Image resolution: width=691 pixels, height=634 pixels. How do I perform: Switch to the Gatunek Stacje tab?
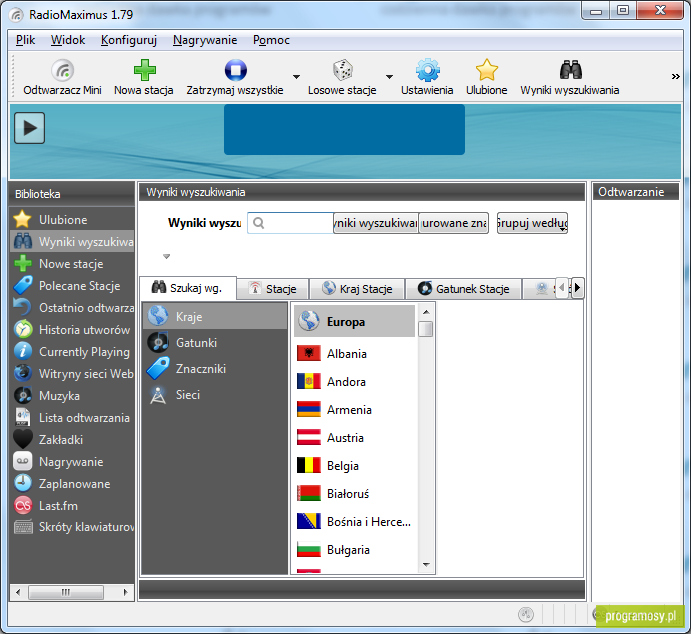464,289
